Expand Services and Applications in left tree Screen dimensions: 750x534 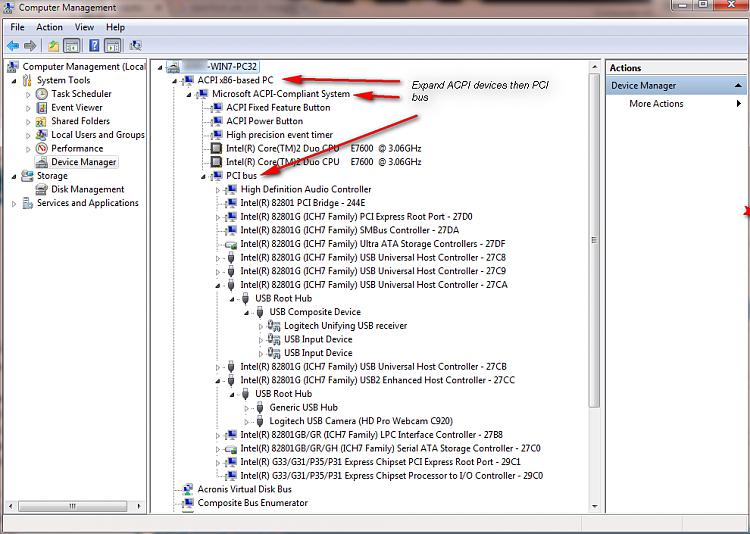14,204
